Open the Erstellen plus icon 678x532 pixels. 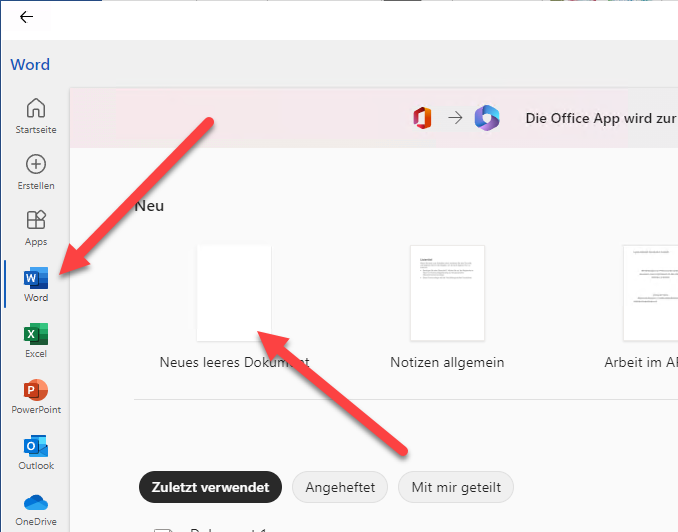point(36,171)
